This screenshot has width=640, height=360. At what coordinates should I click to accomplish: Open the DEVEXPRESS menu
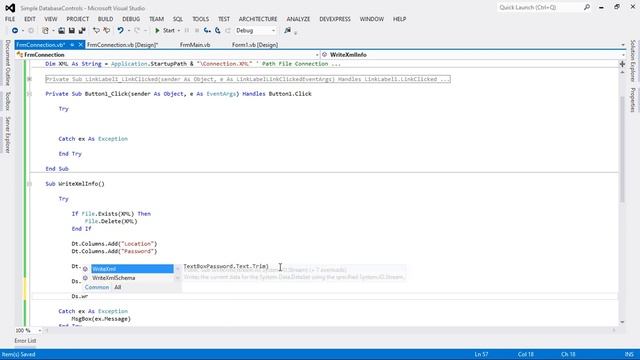(x=335, y=19)
